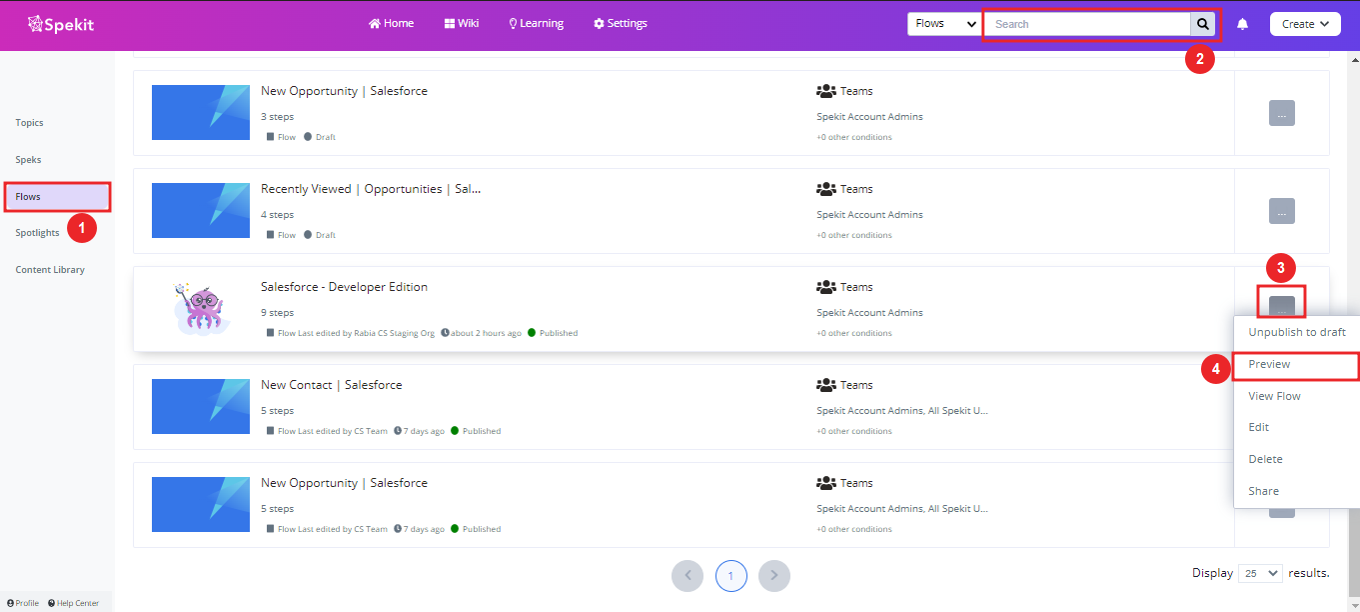Open the Flows search filter dropdown
The image size is (1360, 612).
[x=944, y=23]
